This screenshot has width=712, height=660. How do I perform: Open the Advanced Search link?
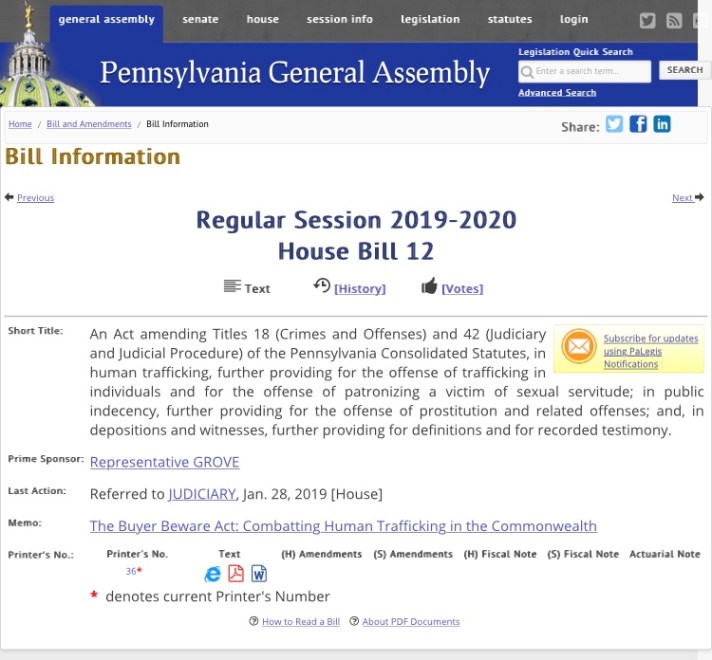point(557,93)
